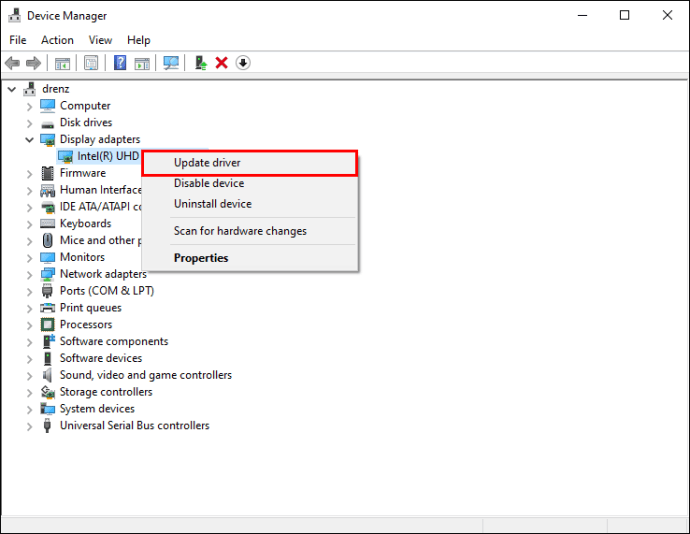Screen dimensions: 690x534
Task: Expand the Network adapters category
Action: pyautogui.click(x=29, y=275)
